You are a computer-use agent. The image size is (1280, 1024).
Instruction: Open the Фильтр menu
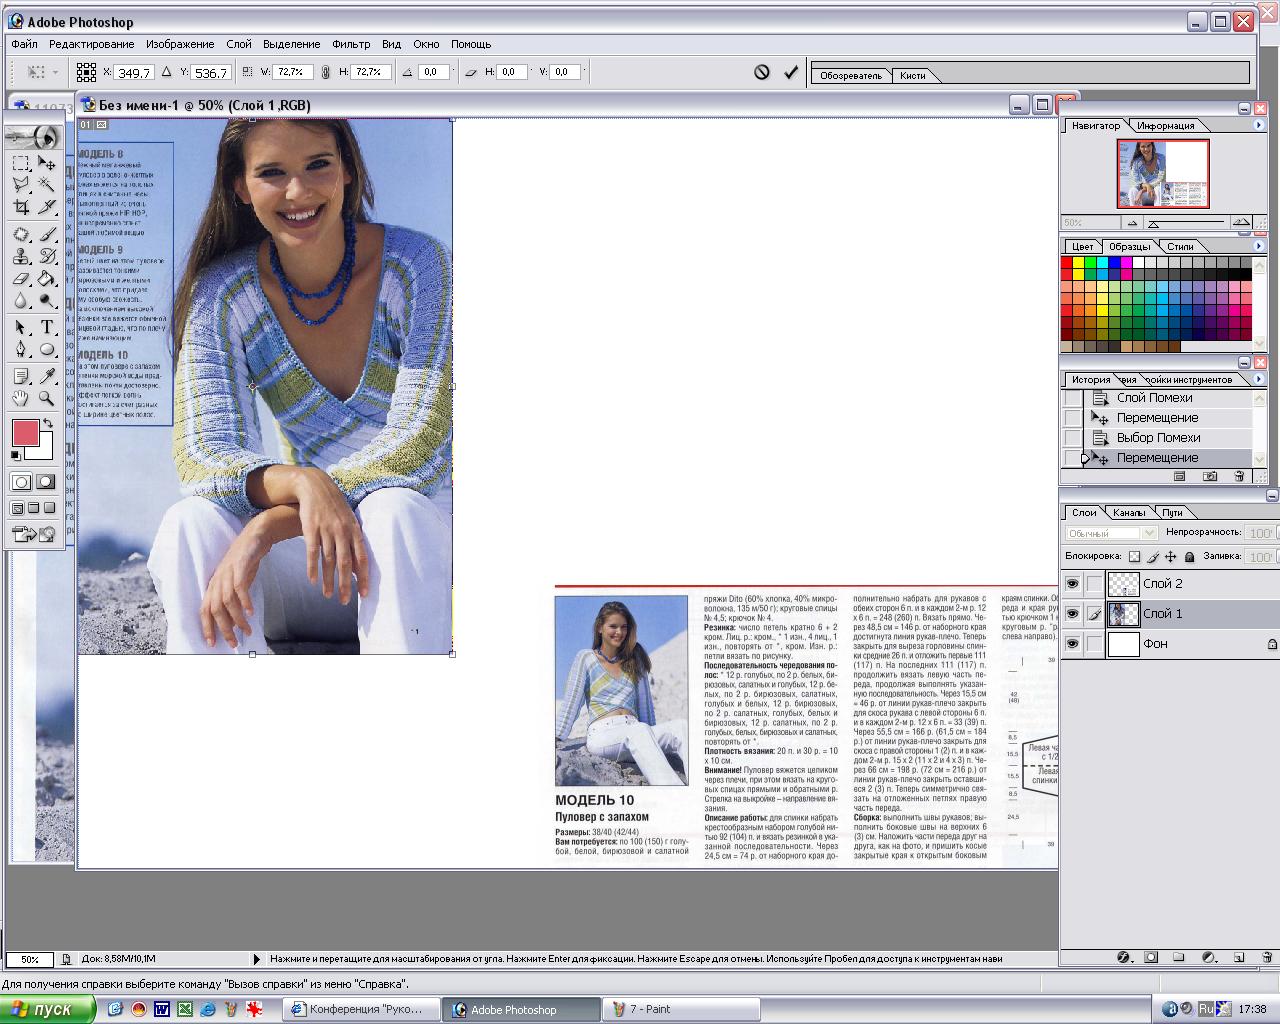point(350,44)
